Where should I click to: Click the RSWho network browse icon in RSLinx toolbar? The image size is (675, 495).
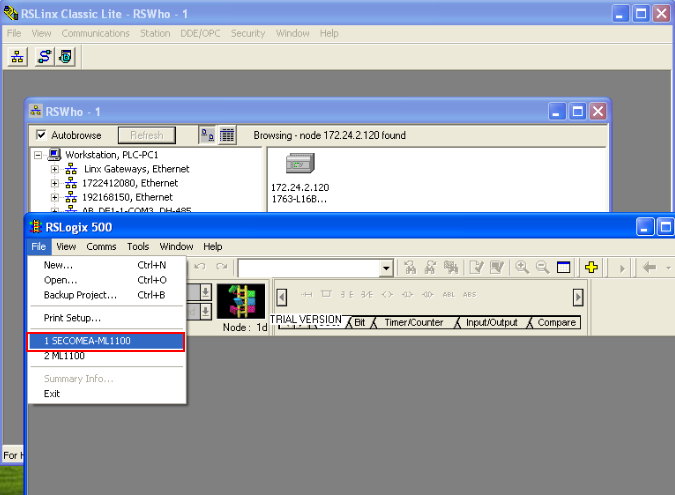coord(18,56)
